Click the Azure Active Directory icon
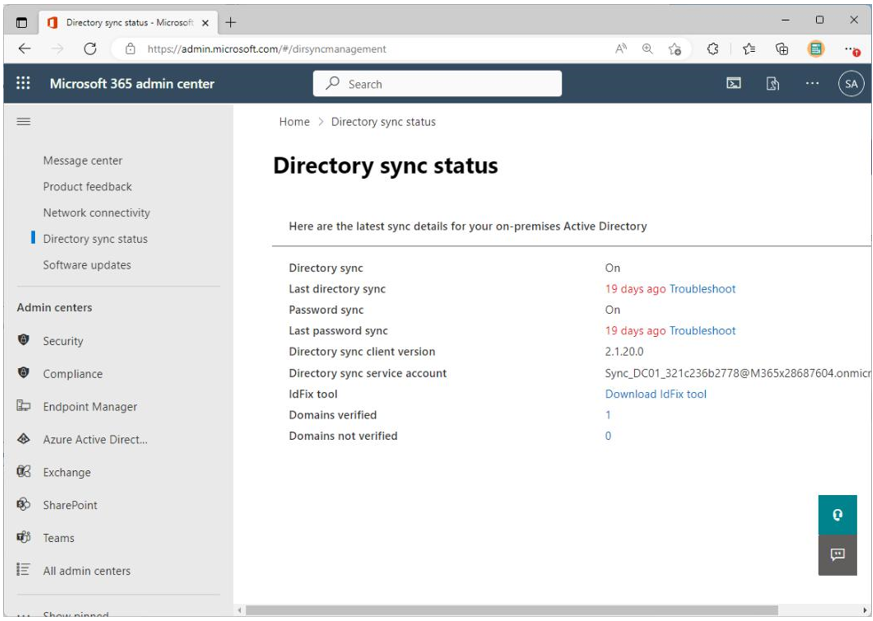The image size is (873, 621). click(x=23, y=438)
